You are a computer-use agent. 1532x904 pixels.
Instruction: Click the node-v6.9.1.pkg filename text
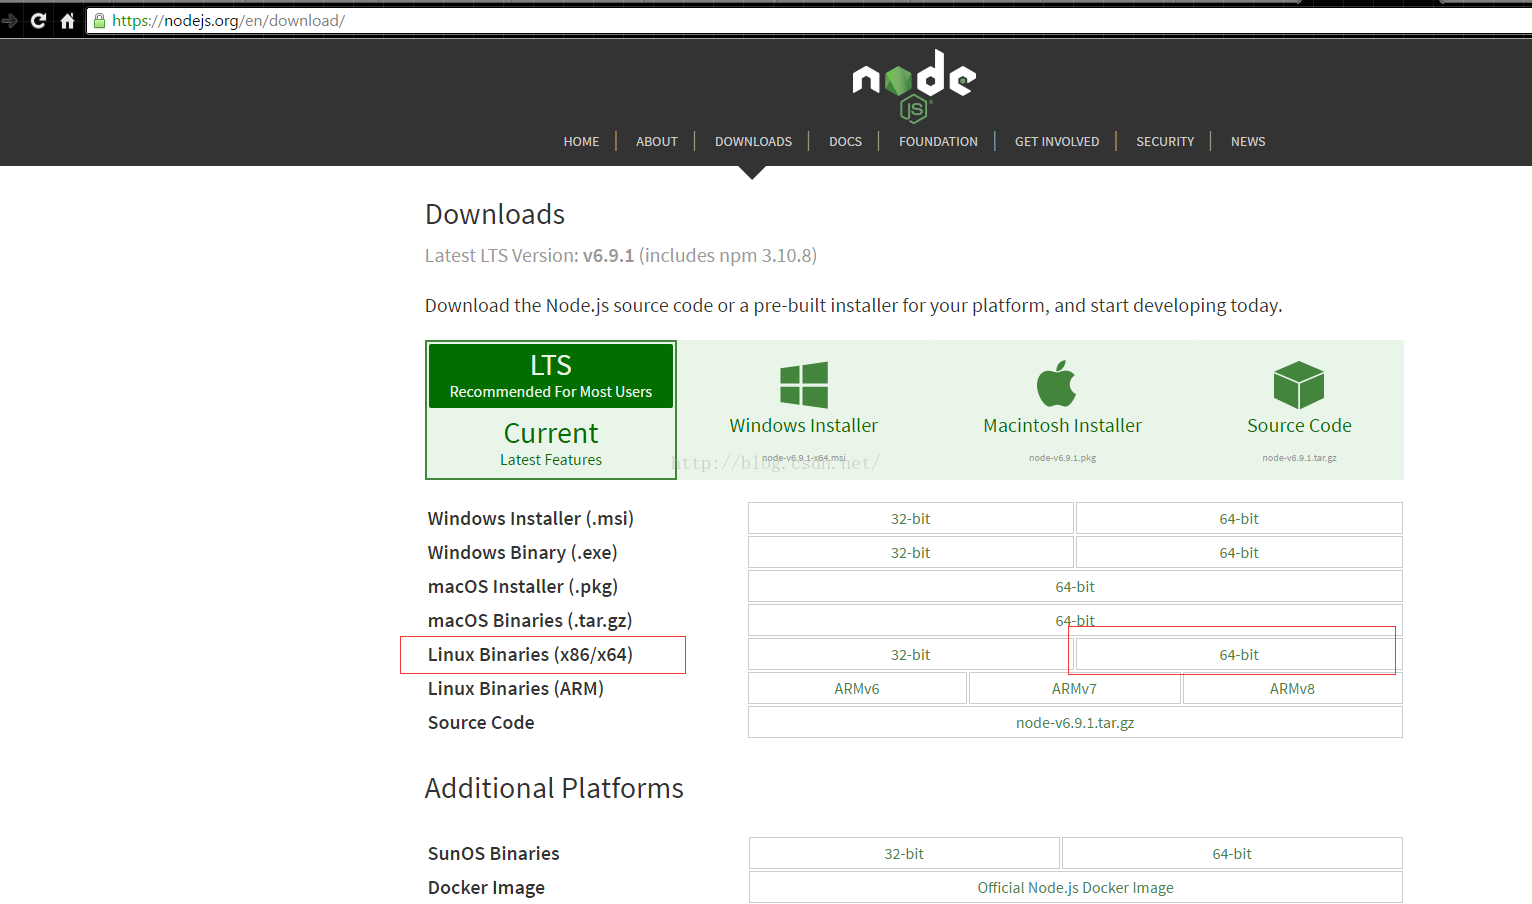point(1062,458)
